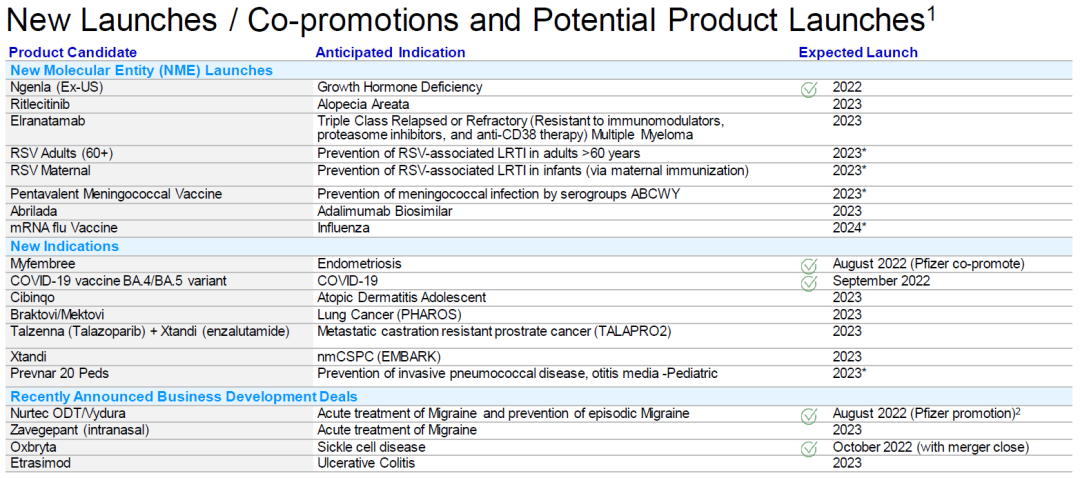This screenshot has width=1080, height=478.
Task: Click August 2022 (Pfizer promotion)
Action: [x=926, y=413]
